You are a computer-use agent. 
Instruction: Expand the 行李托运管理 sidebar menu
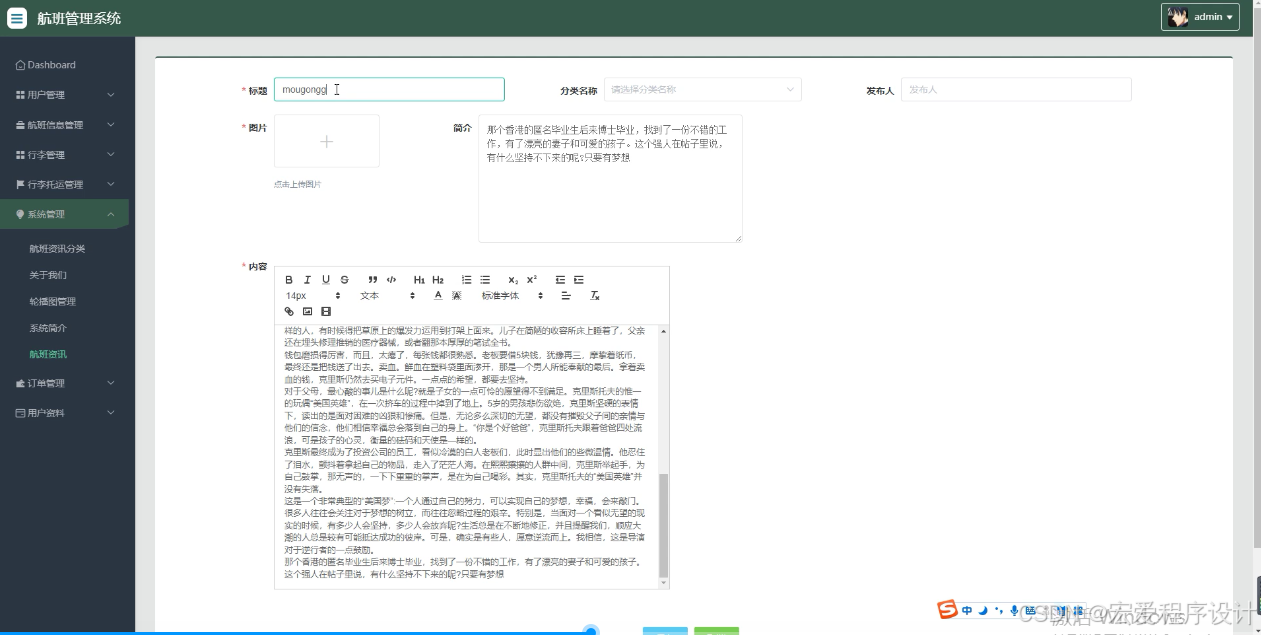pos(67,184)
